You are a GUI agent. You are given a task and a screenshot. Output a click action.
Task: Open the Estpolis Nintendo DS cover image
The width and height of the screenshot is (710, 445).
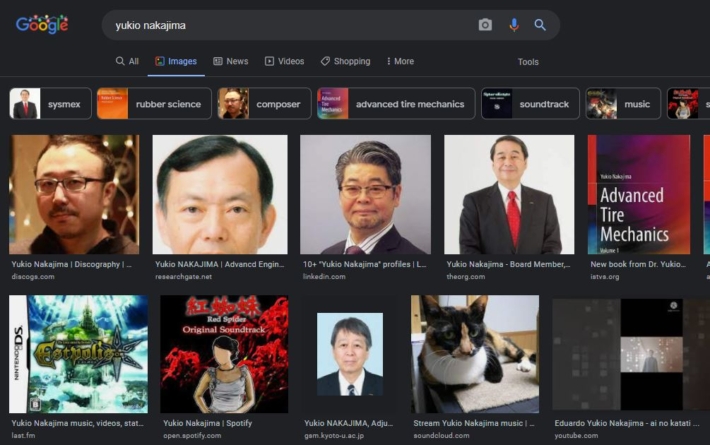[x=78, y=354]
